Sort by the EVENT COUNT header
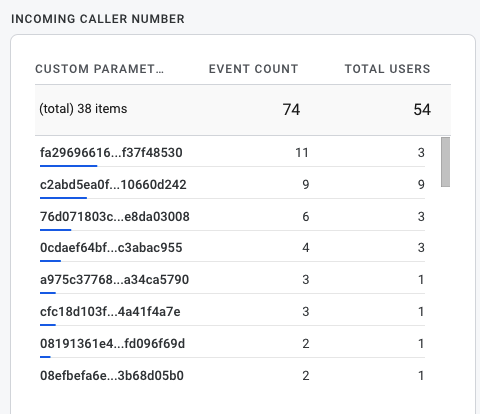 tap(253, 69)
